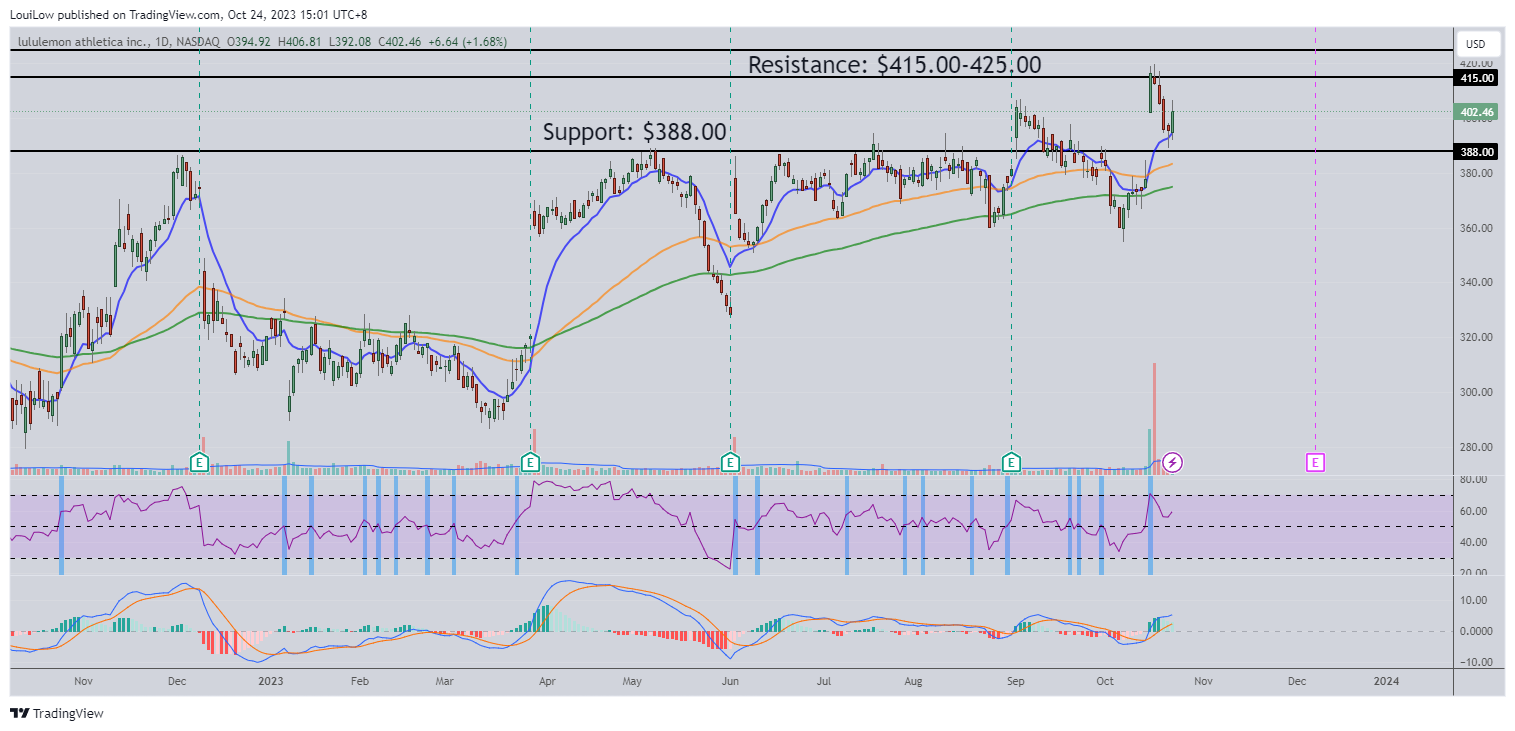Click the green earnings E marker at September 2023
This screenshot has height=731, width=1515.
(1012, 462)
